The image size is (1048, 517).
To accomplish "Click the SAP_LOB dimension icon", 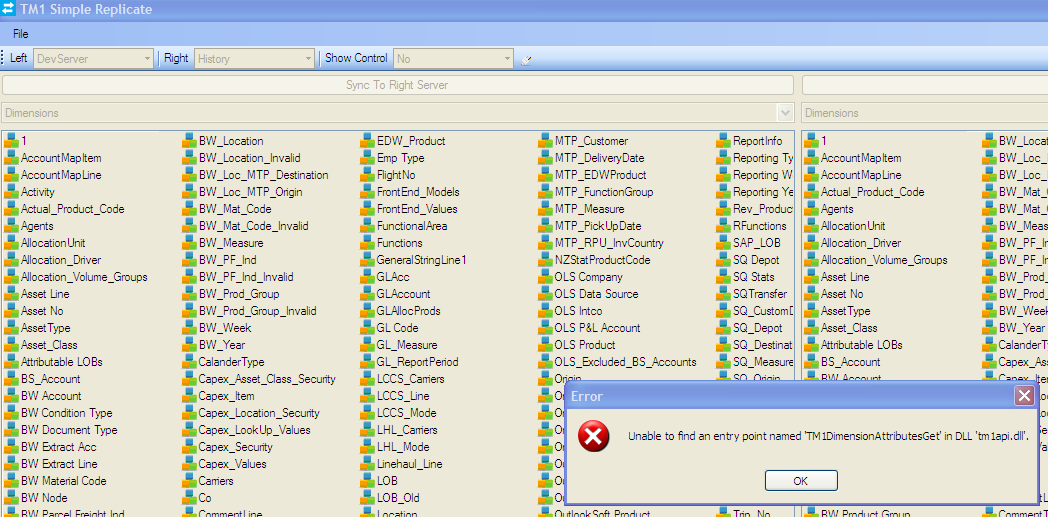I will pyautogui.click(x=723, y=242).
